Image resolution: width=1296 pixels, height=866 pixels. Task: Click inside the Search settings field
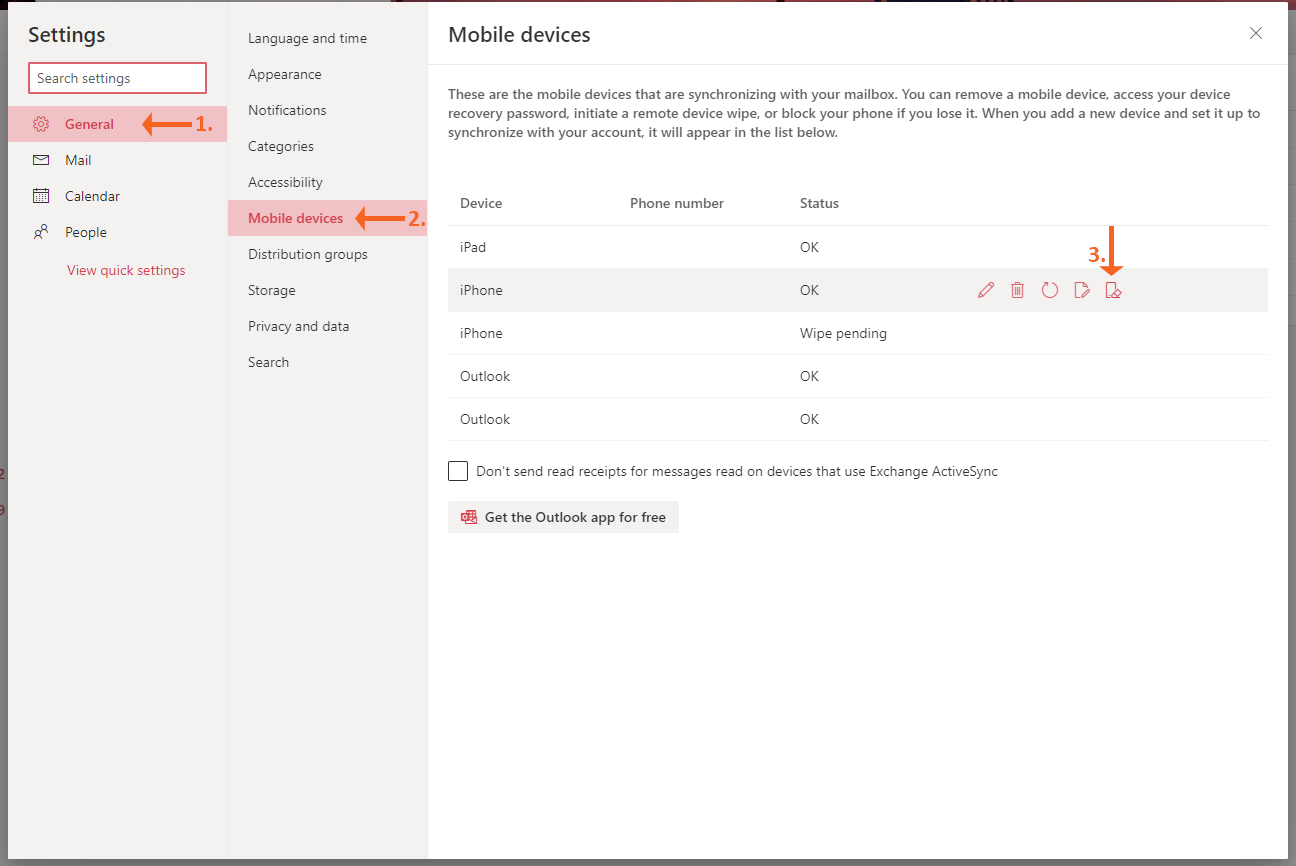coord(117,78)
